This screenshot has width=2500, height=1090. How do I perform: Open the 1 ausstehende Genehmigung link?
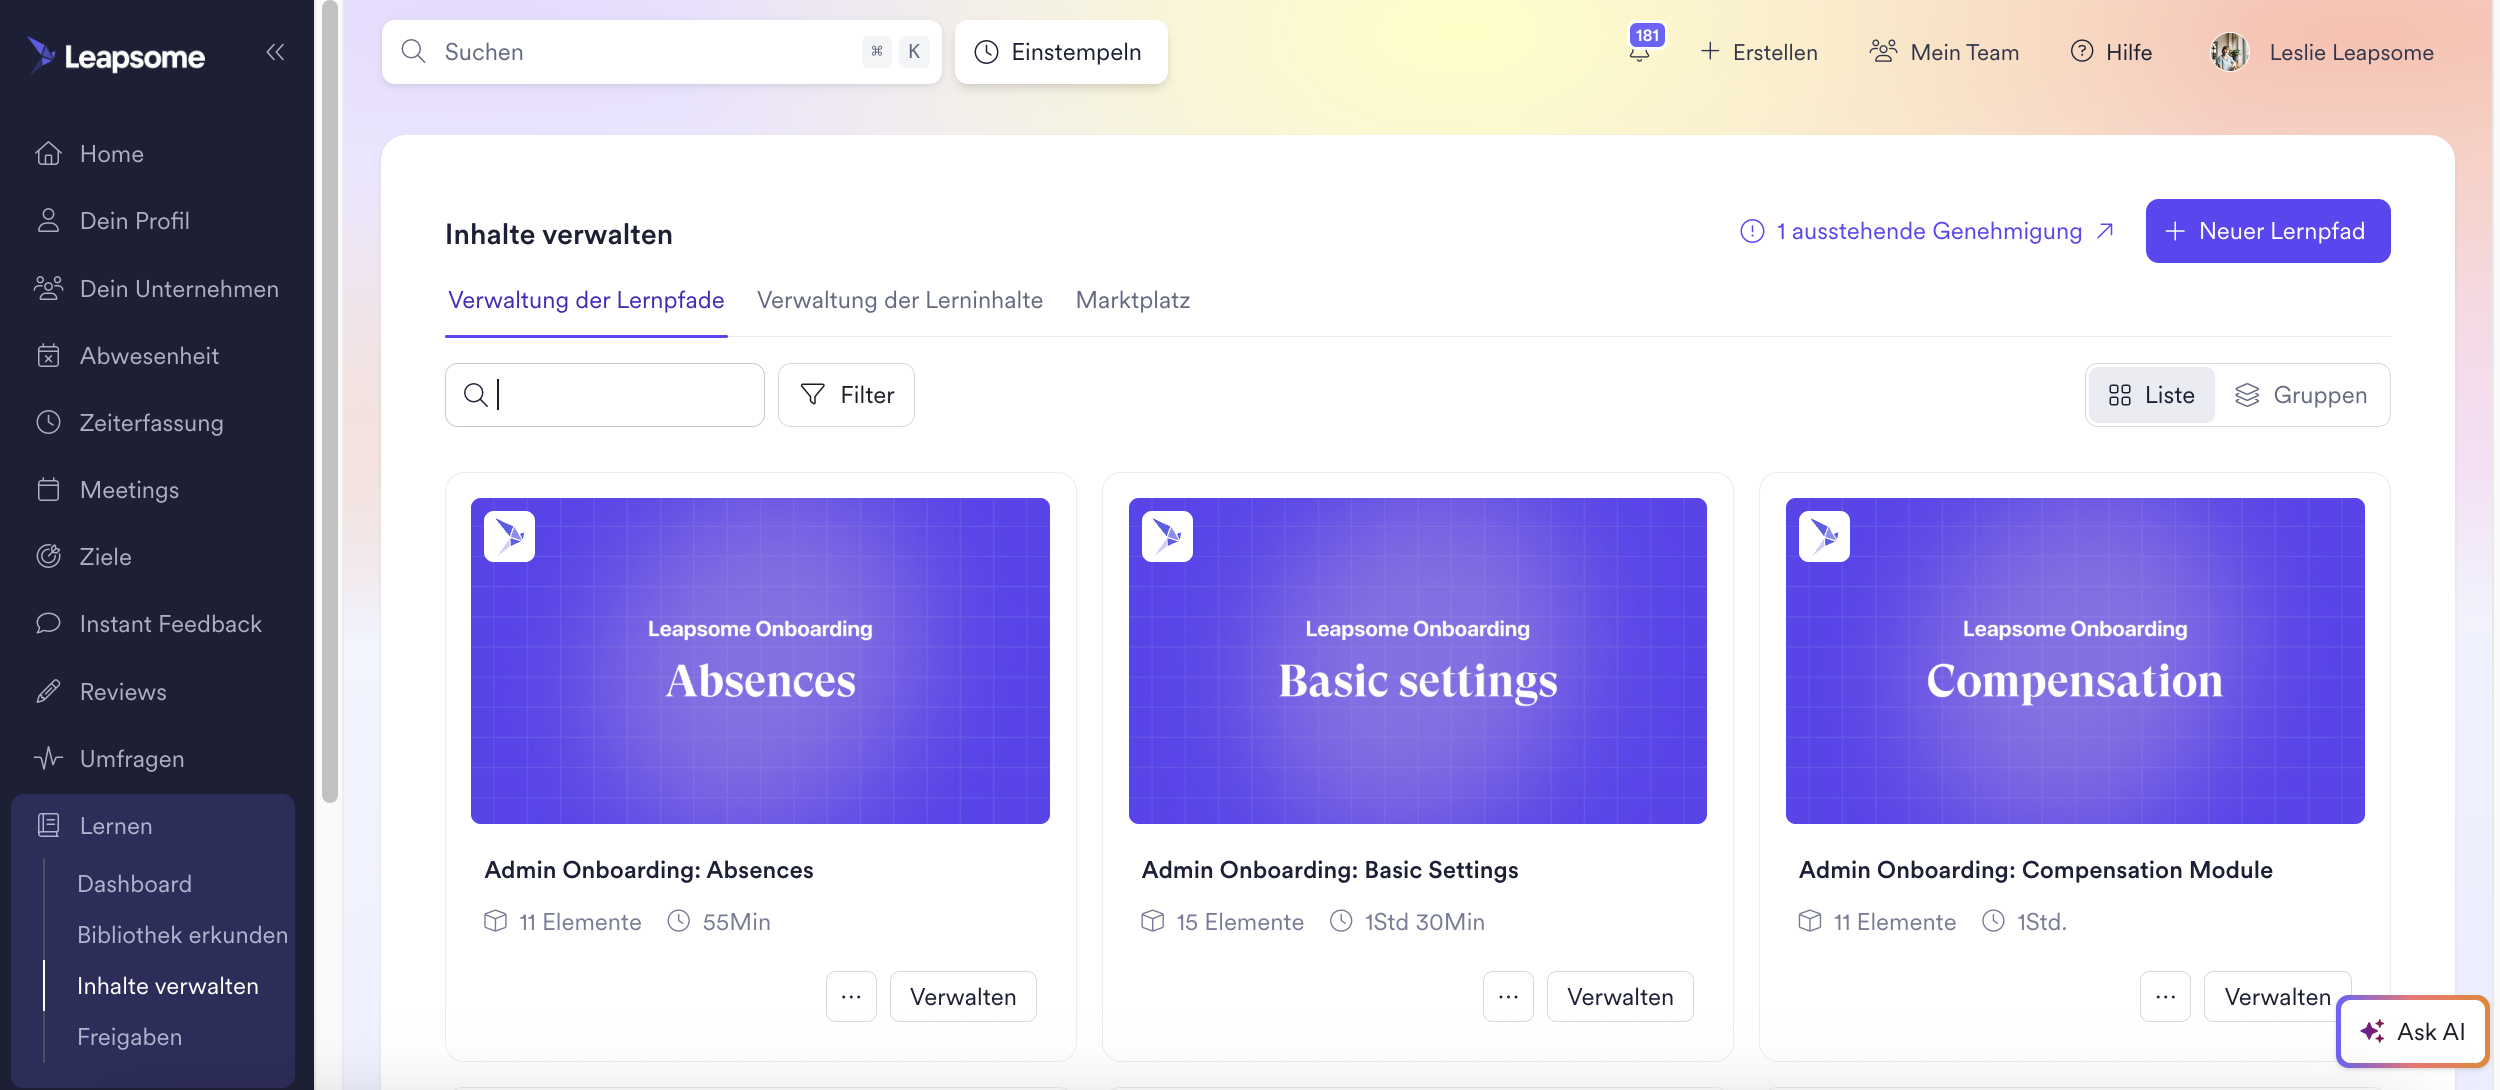[x=1927, y=231]
